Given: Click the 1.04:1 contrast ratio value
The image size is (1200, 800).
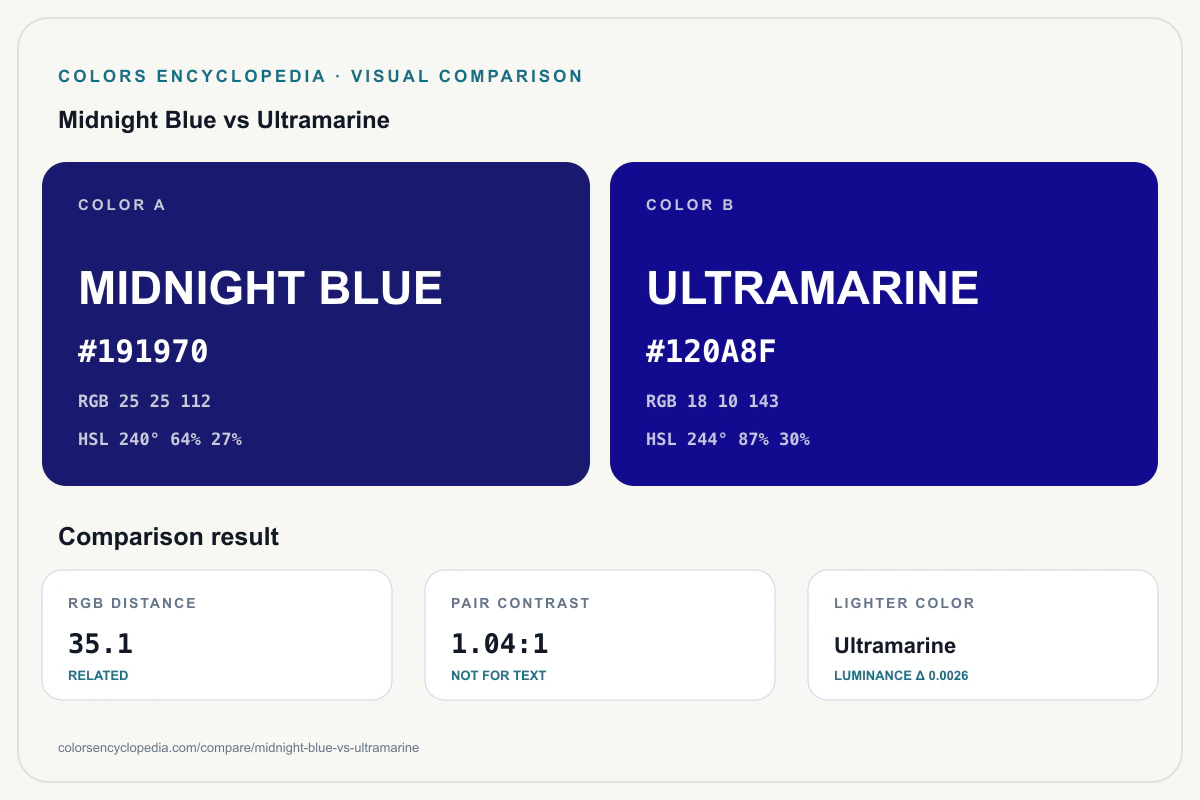Looking at the screenshot, I should coord(500,644).
